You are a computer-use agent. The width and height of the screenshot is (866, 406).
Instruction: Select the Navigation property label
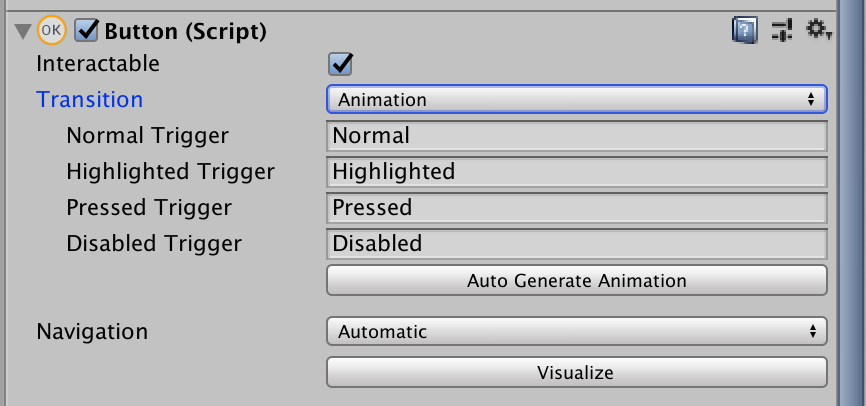[x=92, y=331]
